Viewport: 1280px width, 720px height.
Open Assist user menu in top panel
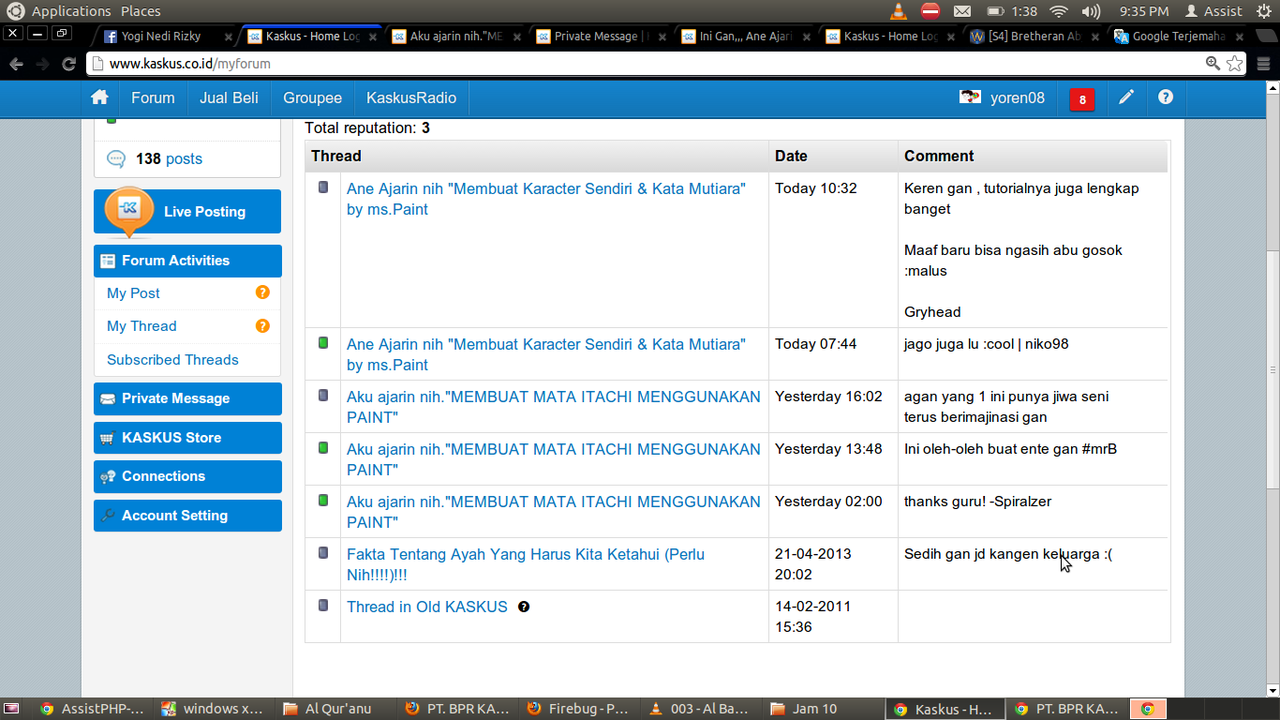pos(1214,11)
